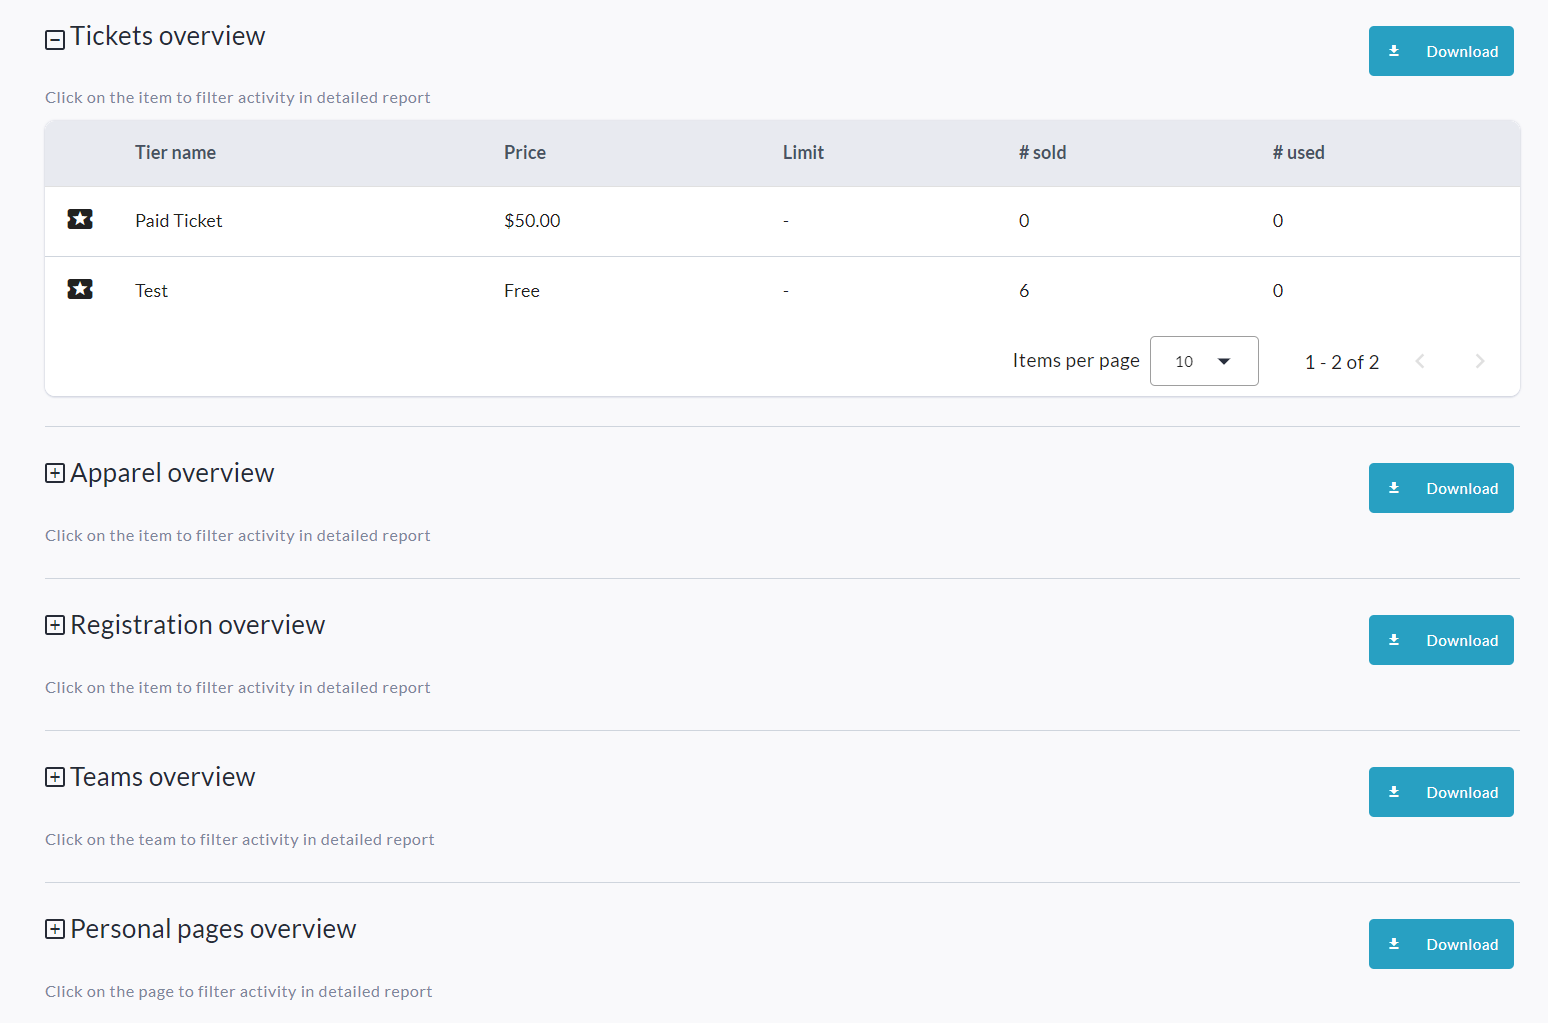Click the Paid Ticket star ticket icon

click(80, 219)
